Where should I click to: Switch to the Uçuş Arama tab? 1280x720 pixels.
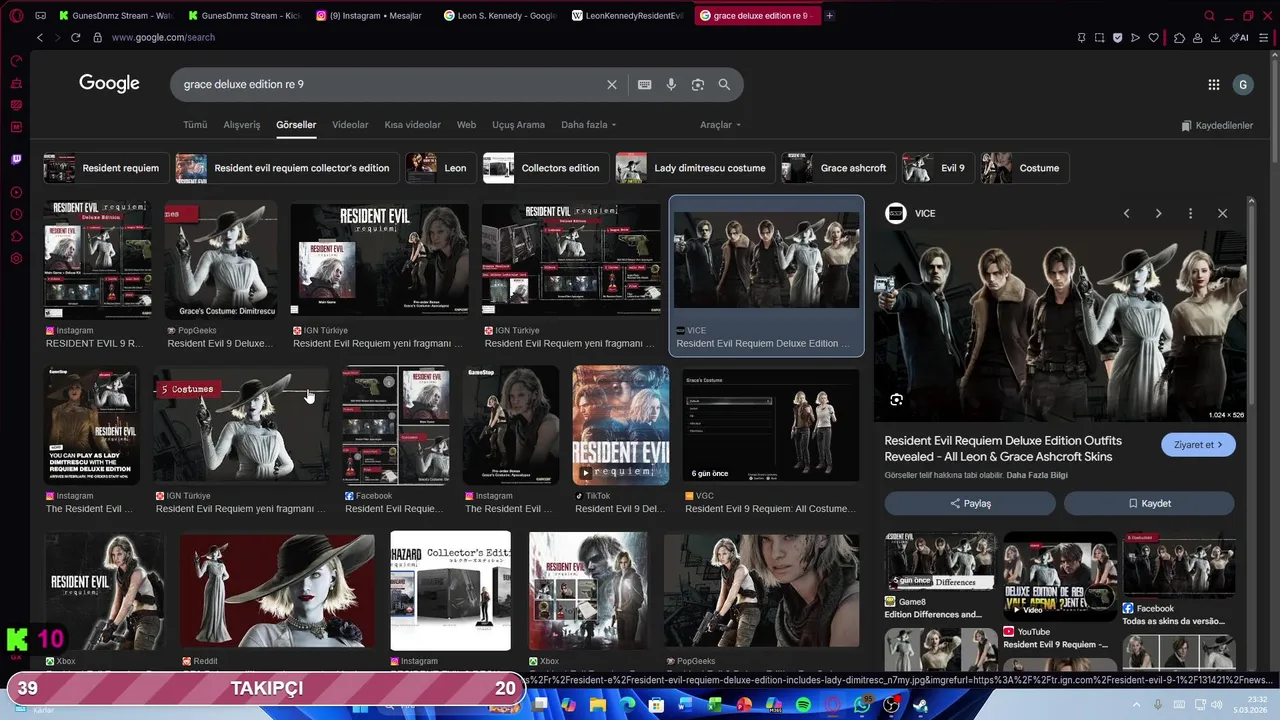518,125
